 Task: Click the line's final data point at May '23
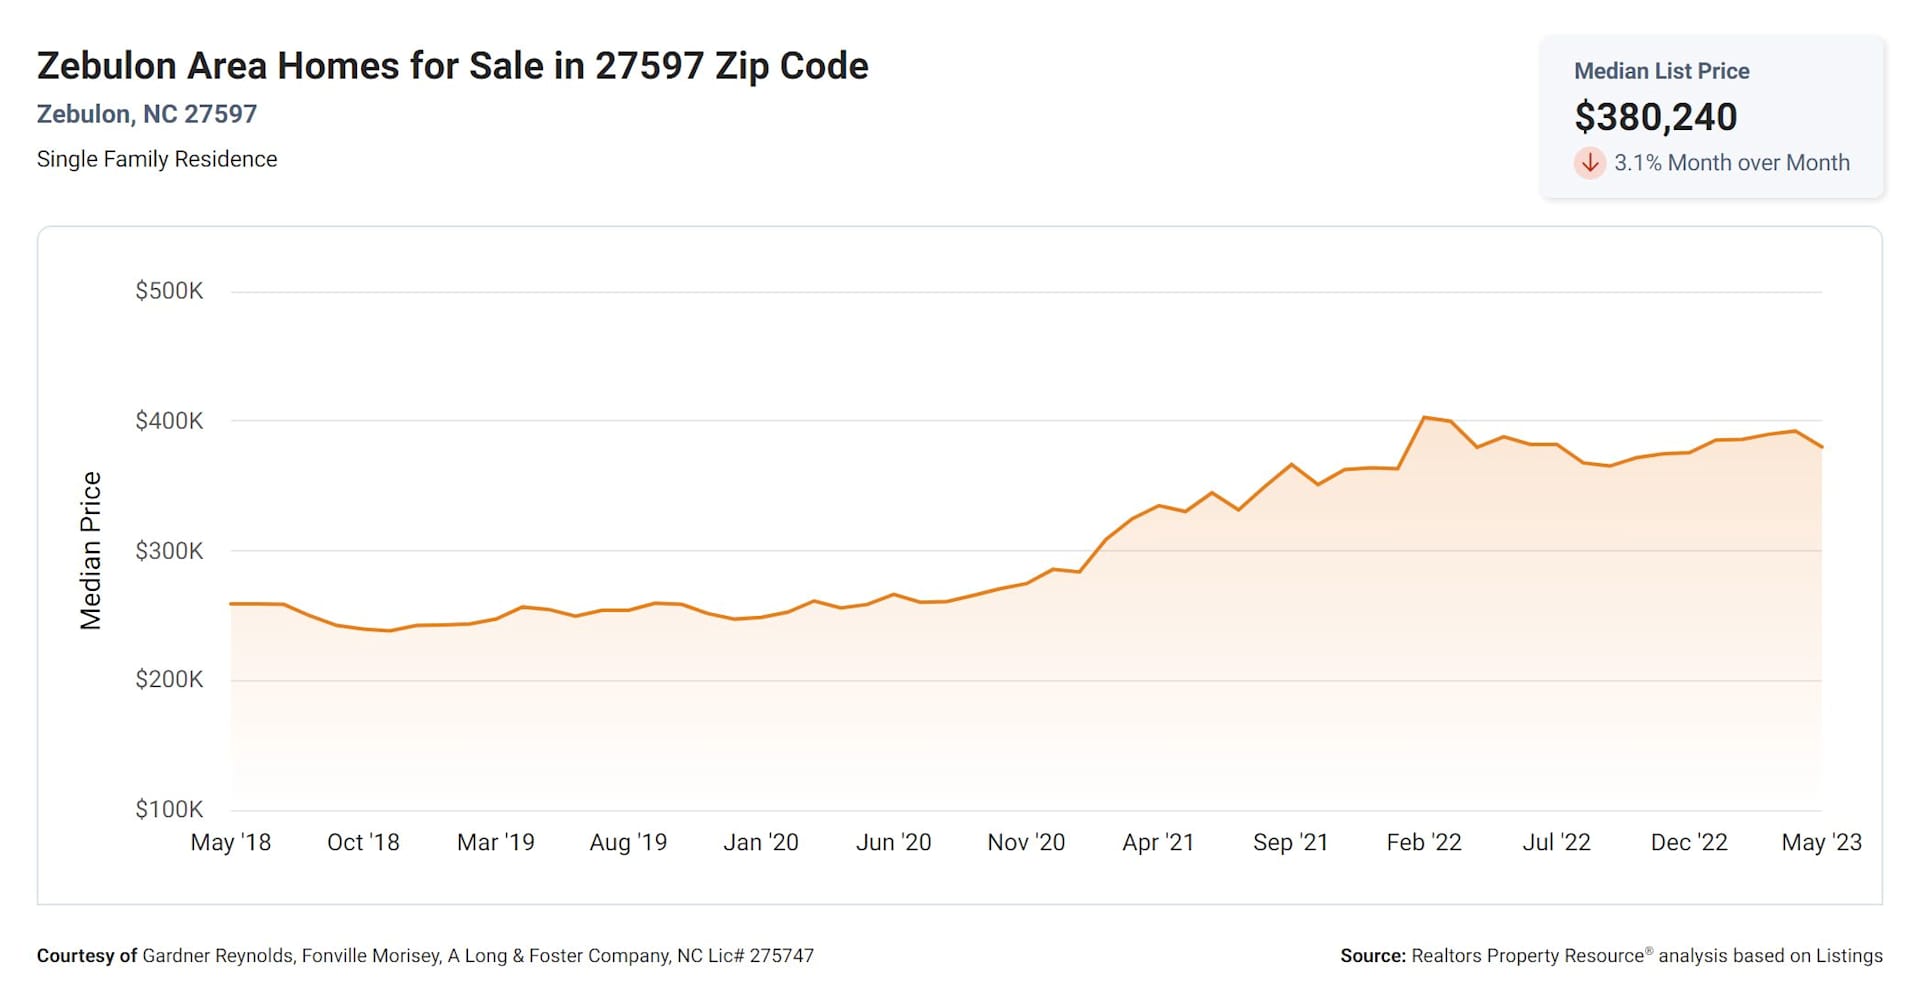click(x=1821, y=447)
